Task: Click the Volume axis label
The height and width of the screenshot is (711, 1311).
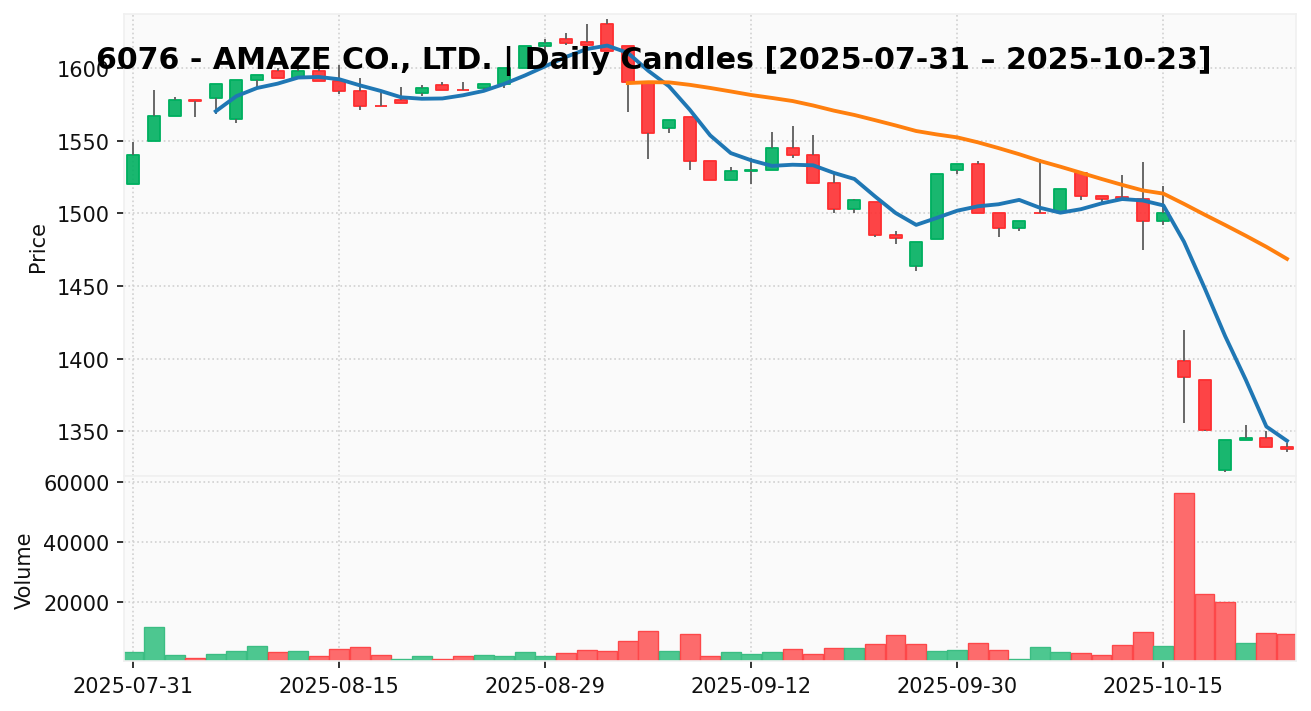Action: pos(24,570)
